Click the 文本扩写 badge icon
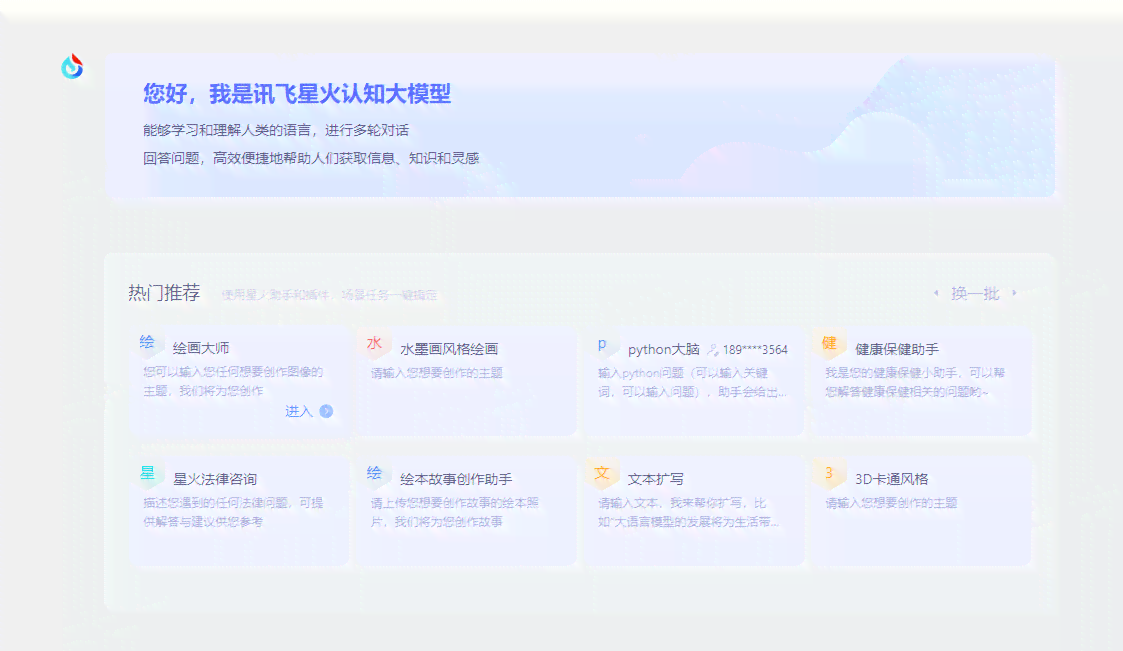Screen dimensions: 1123x651 602,473
